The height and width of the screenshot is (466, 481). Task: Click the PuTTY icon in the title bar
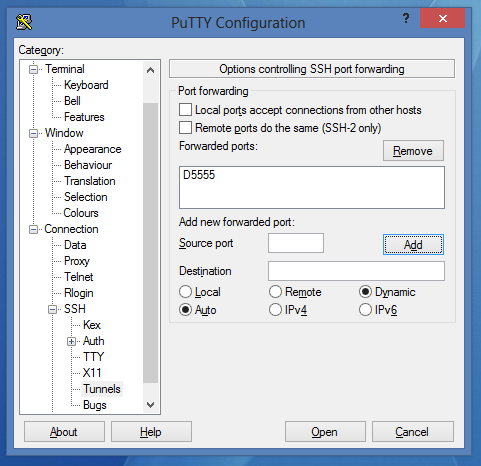[24, 22]
